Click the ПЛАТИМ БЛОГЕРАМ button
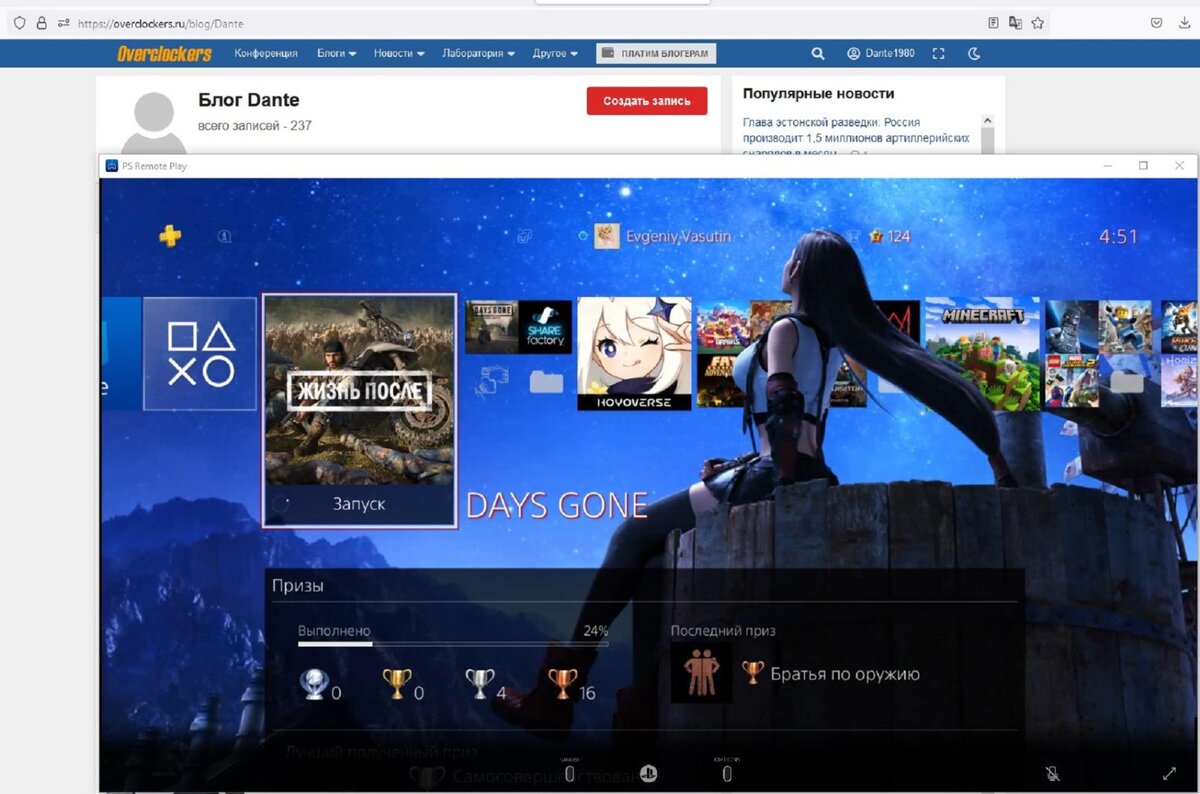The height and width of the screenshot is (794, 1200). point(656,53)
